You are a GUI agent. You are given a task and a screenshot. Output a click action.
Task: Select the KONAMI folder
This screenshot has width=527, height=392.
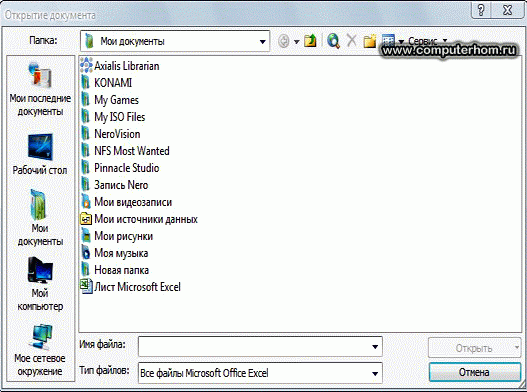tap(106, 83)
